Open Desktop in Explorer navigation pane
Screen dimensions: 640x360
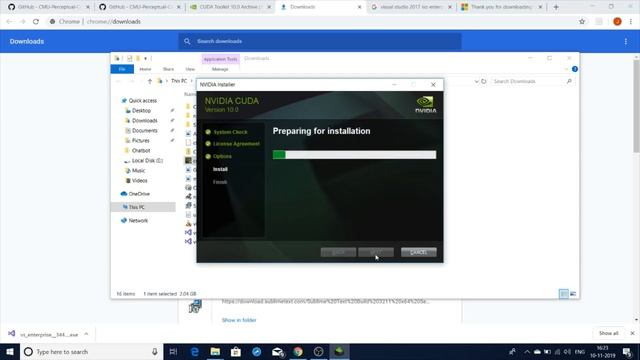click(141, 111)
